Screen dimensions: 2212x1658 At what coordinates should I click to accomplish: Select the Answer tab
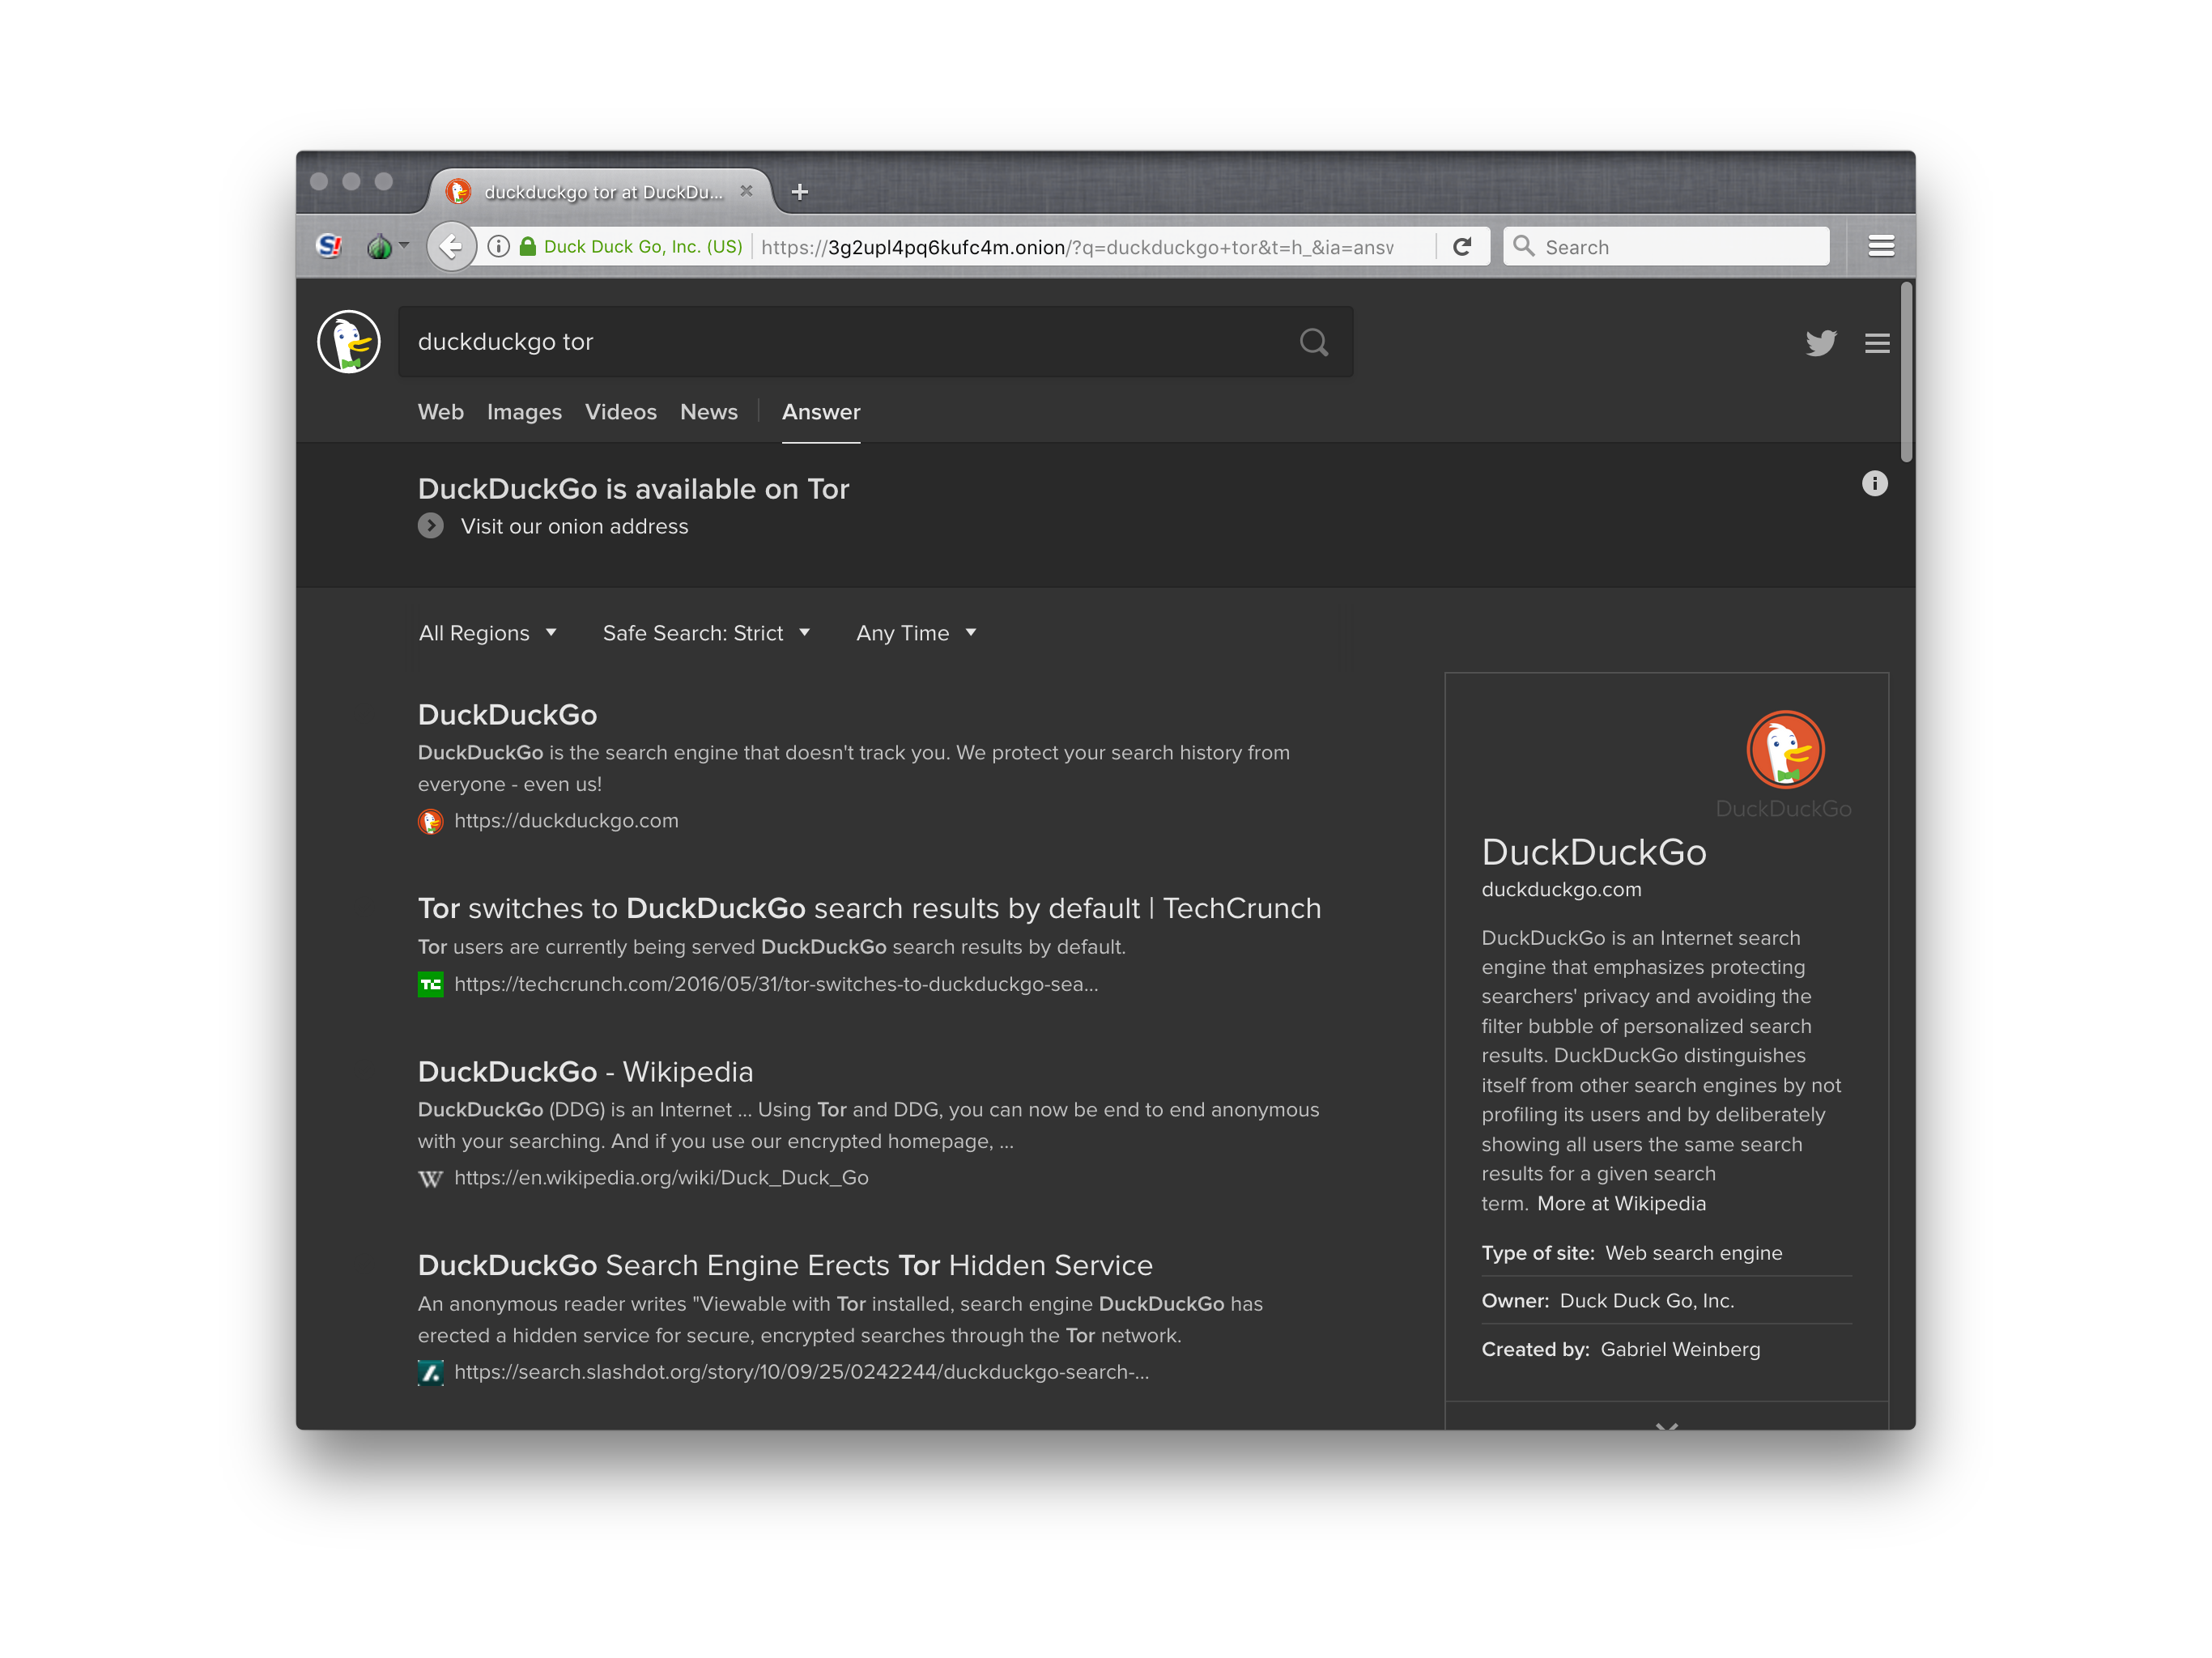[x=819, y=413]
